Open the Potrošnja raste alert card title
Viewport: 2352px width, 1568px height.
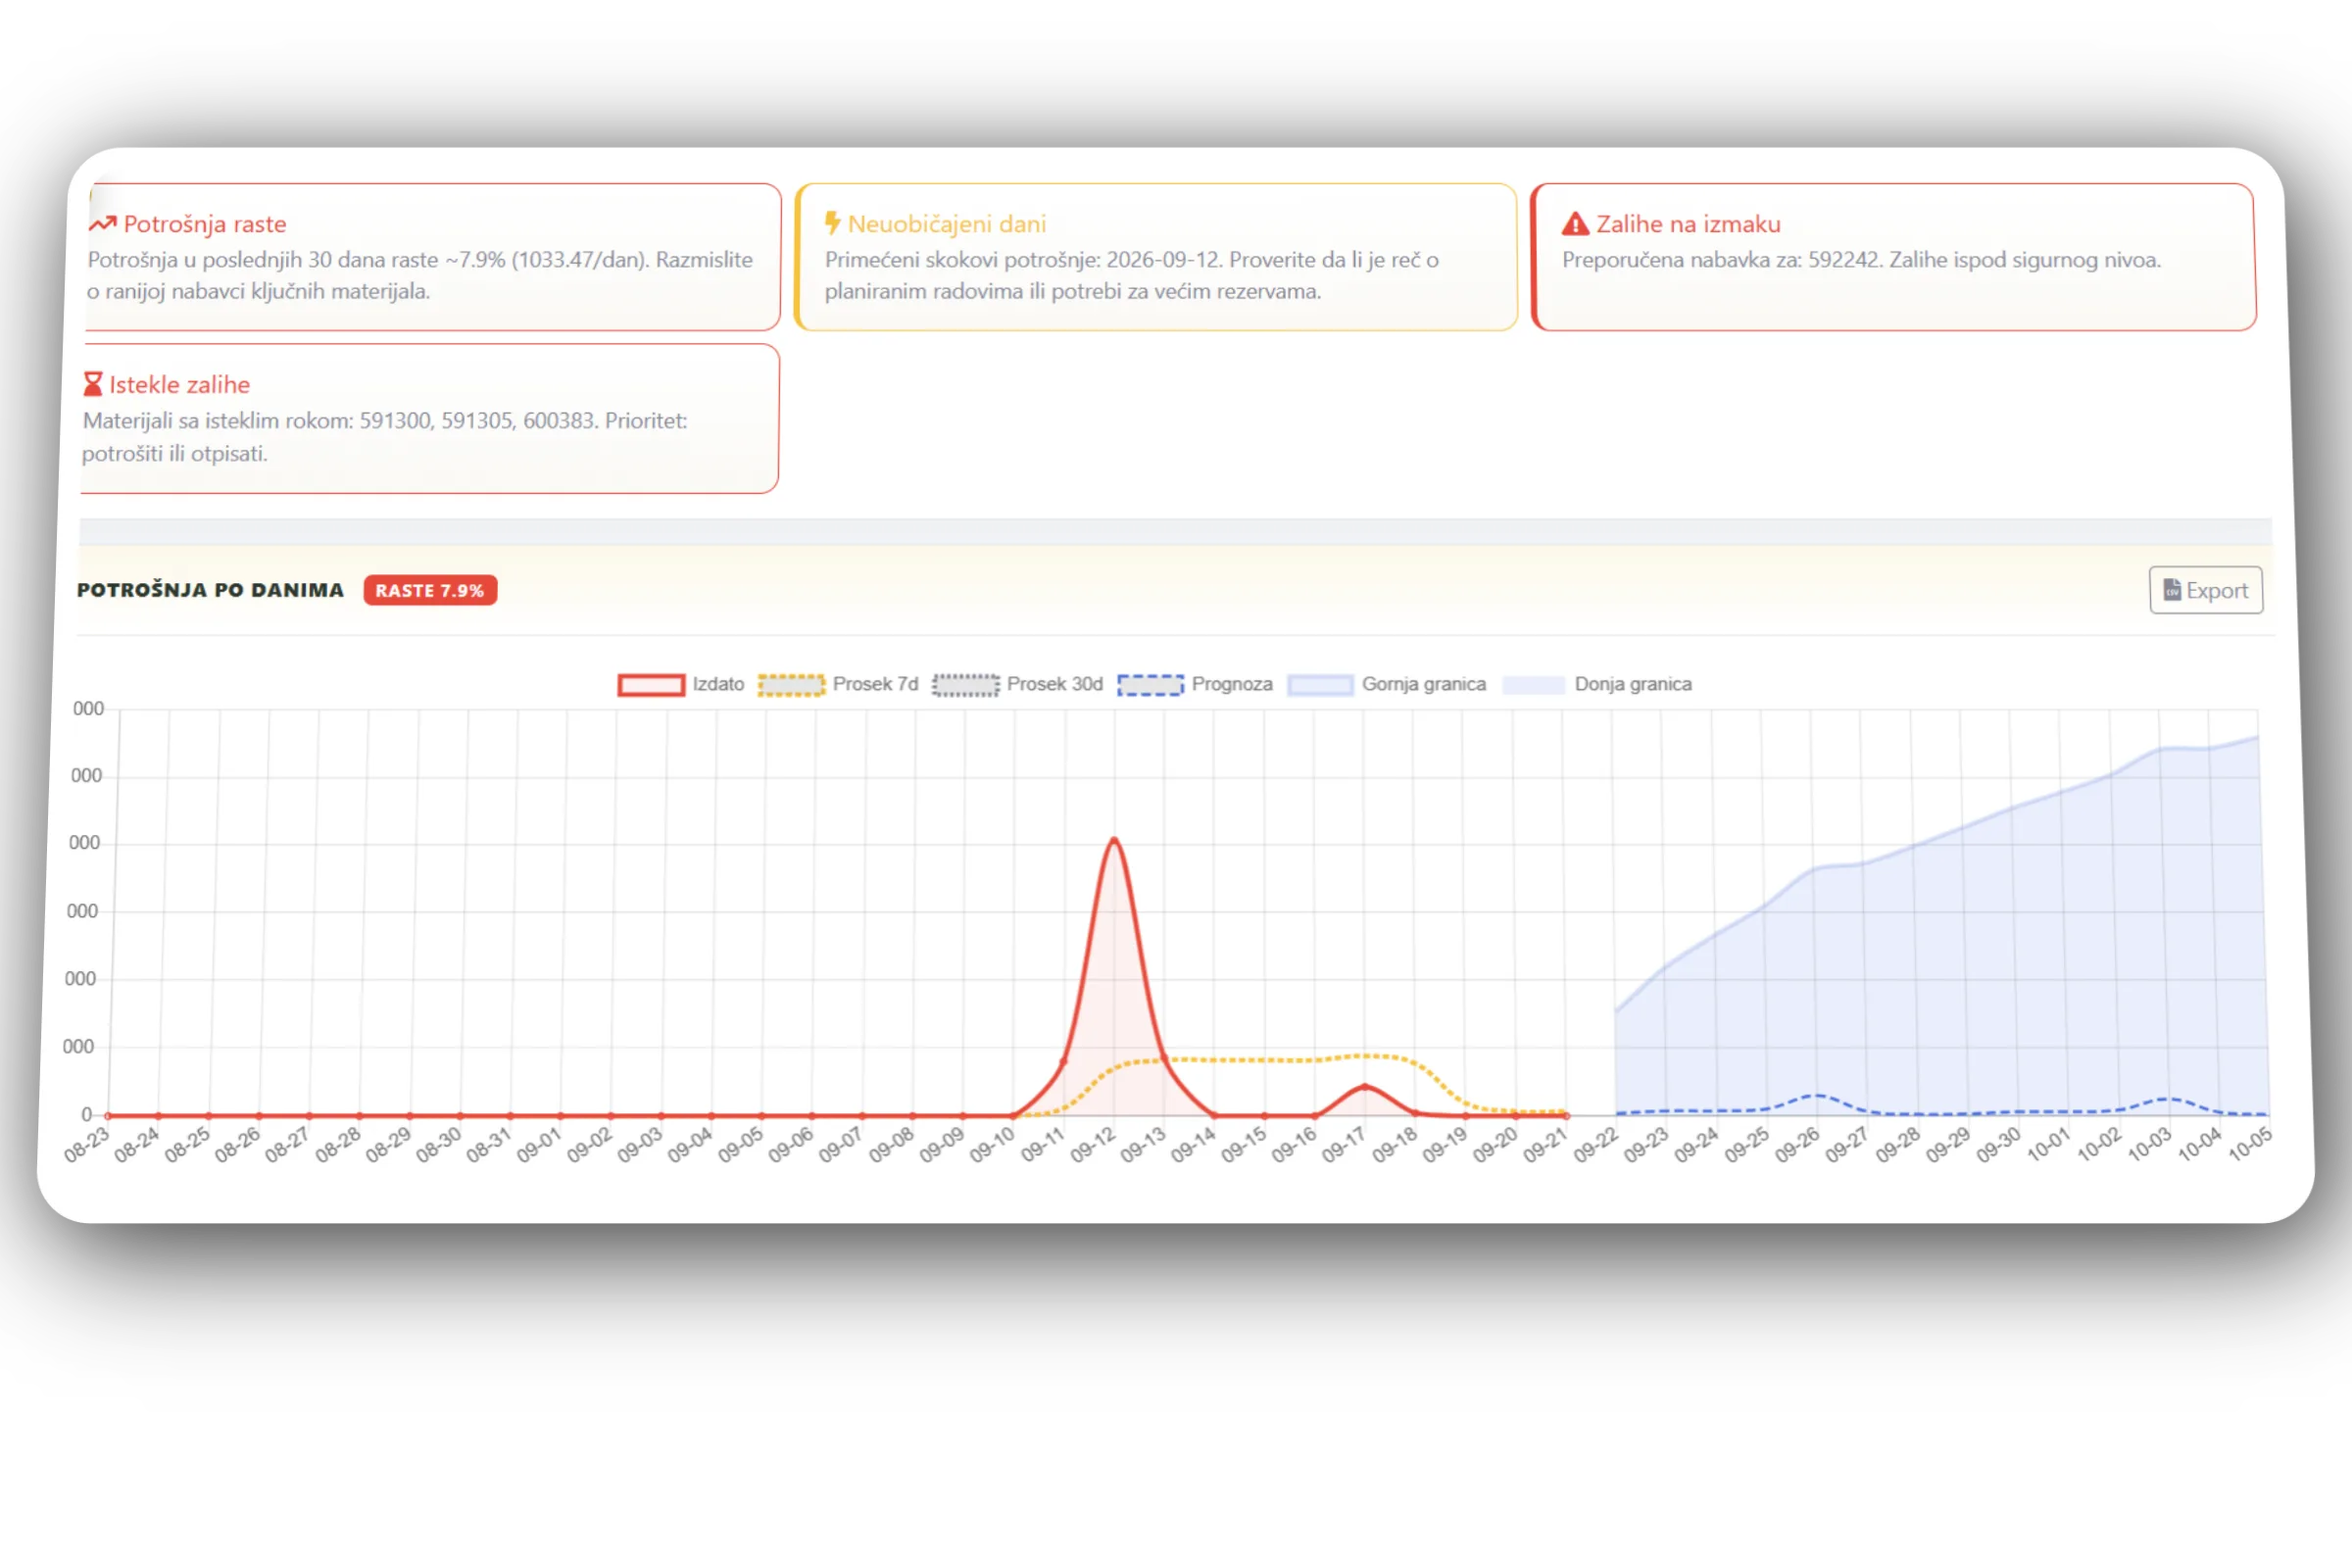pyautogui.click(x=205, y=224)
